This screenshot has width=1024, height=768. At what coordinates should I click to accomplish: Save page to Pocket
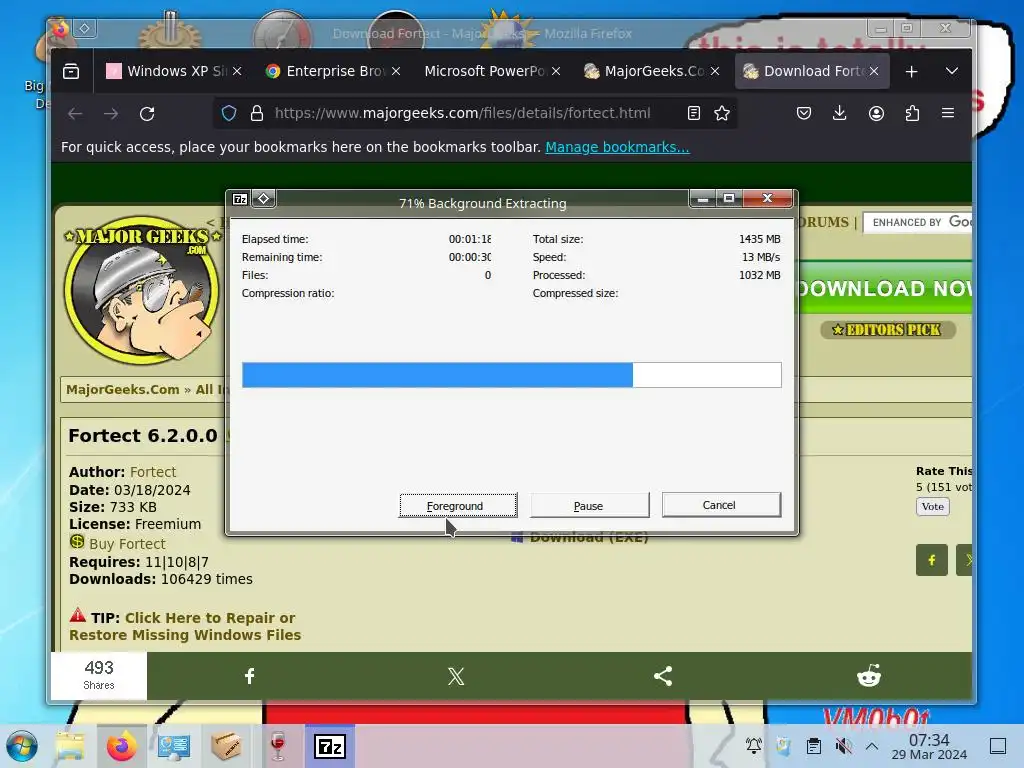click(x=804, y=113)
